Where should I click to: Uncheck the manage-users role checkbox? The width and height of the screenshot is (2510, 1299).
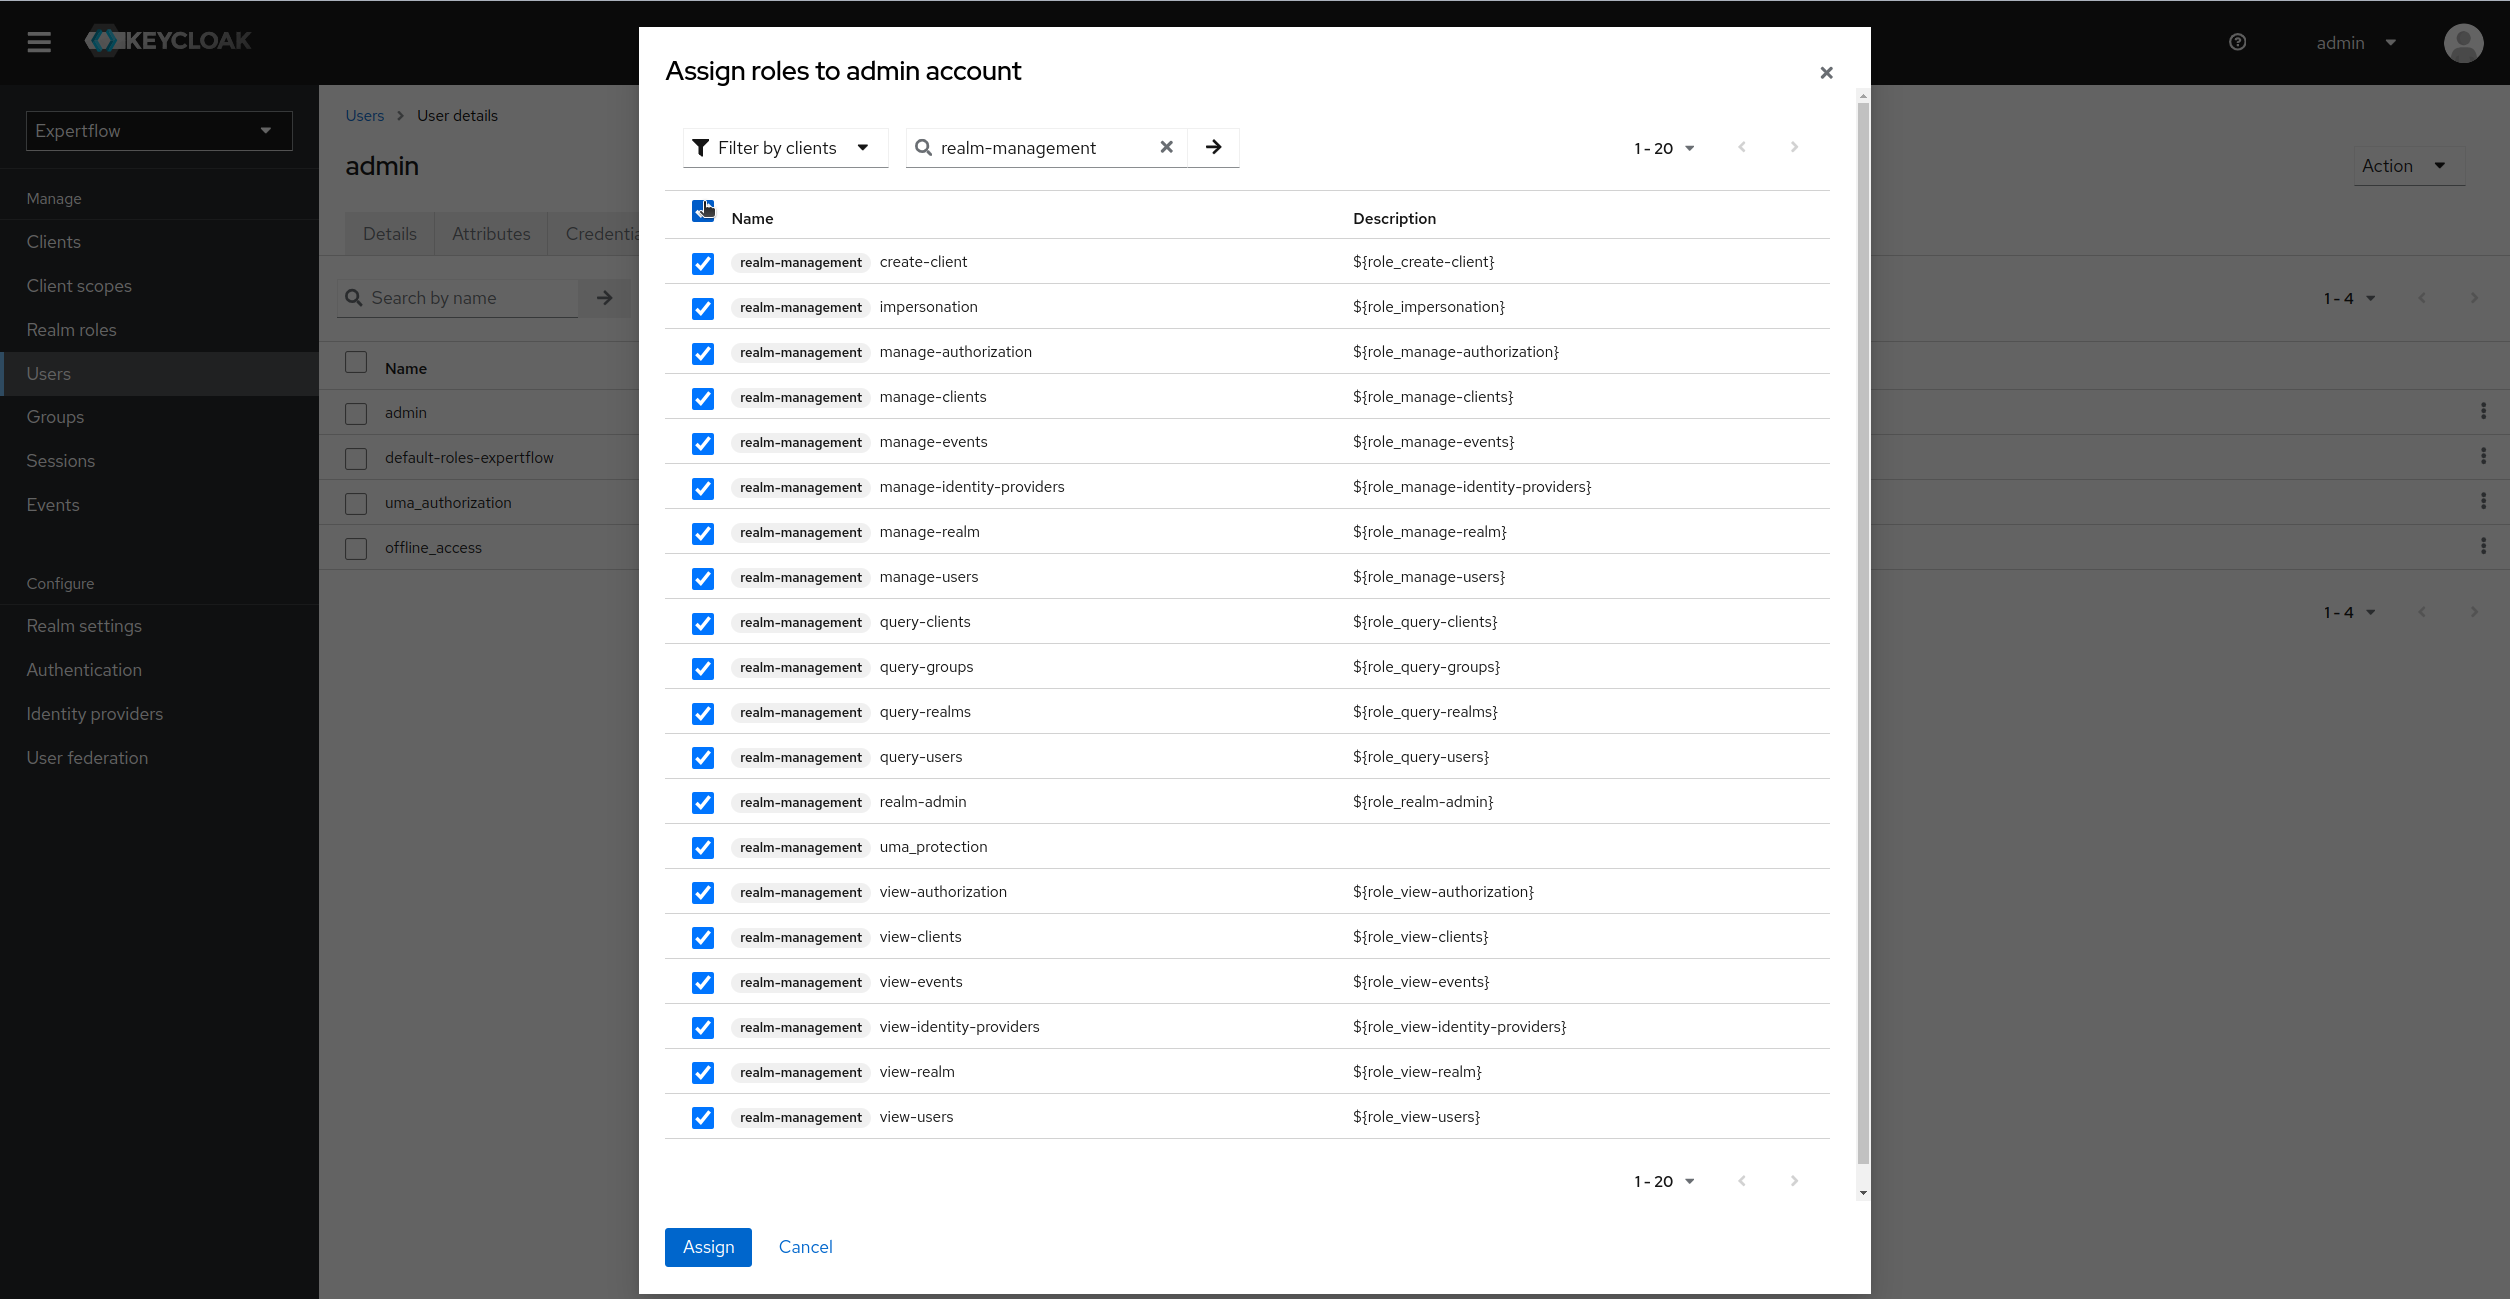click(702, 579)
